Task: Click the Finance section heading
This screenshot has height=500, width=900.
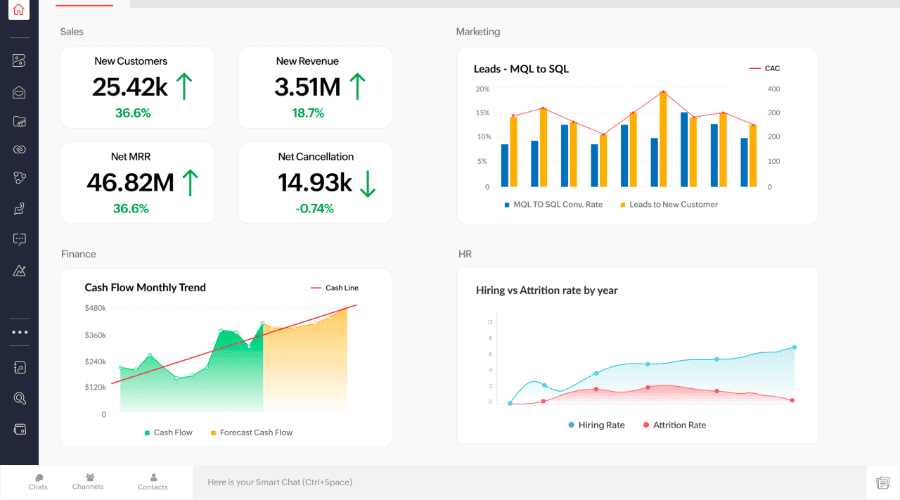Action: [79, 254]
